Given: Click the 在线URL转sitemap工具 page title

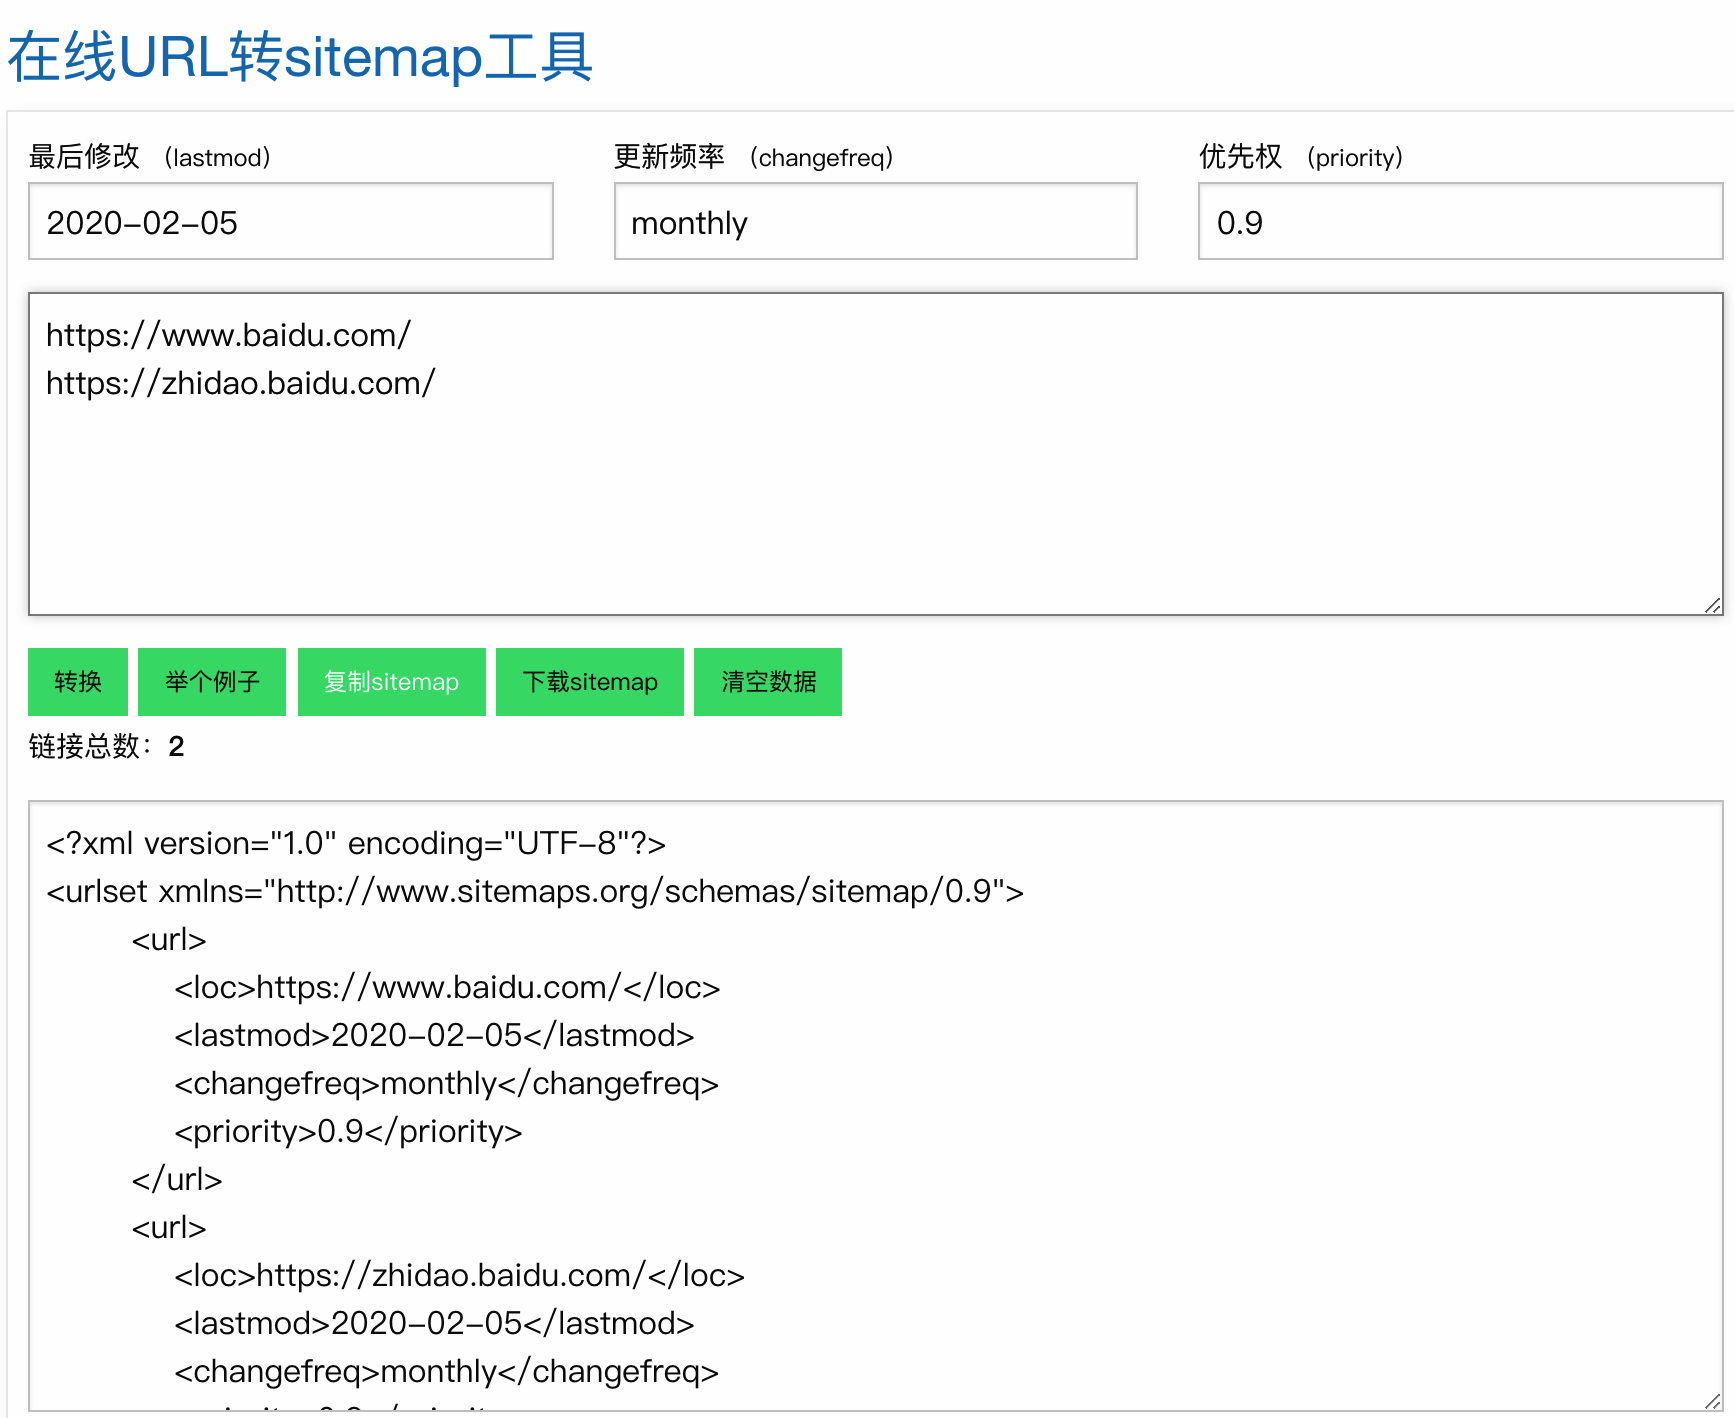Looking at the screenshot, I should tap(301, 57).
